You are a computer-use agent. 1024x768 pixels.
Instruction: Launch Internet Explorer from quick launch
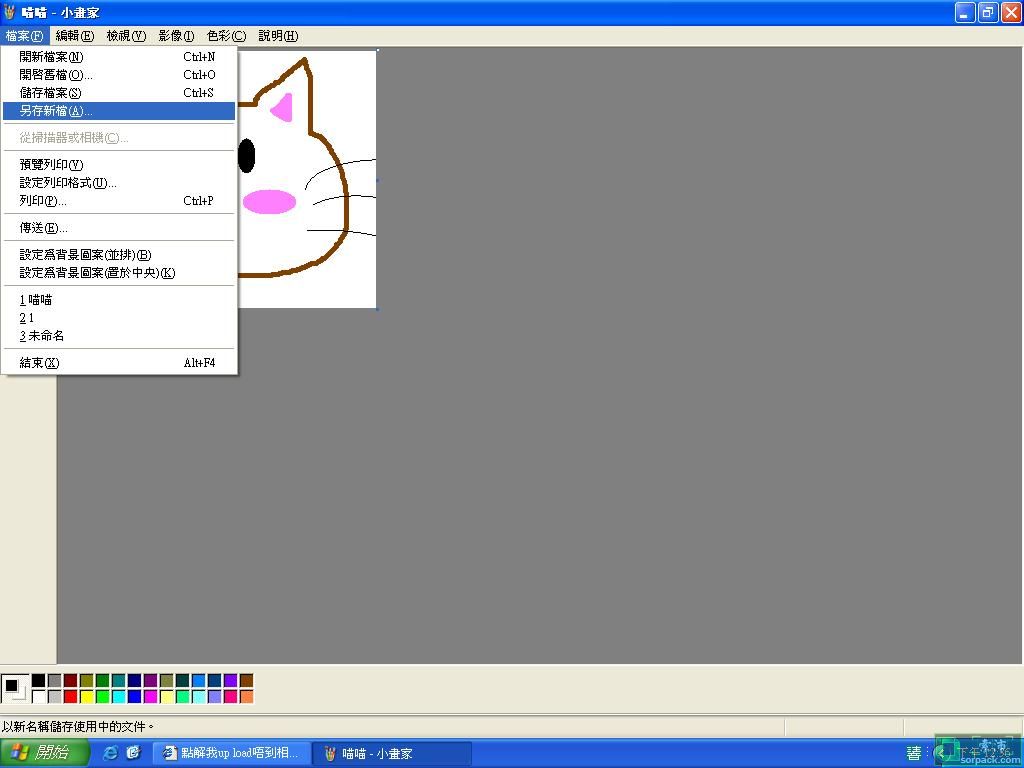111,753
